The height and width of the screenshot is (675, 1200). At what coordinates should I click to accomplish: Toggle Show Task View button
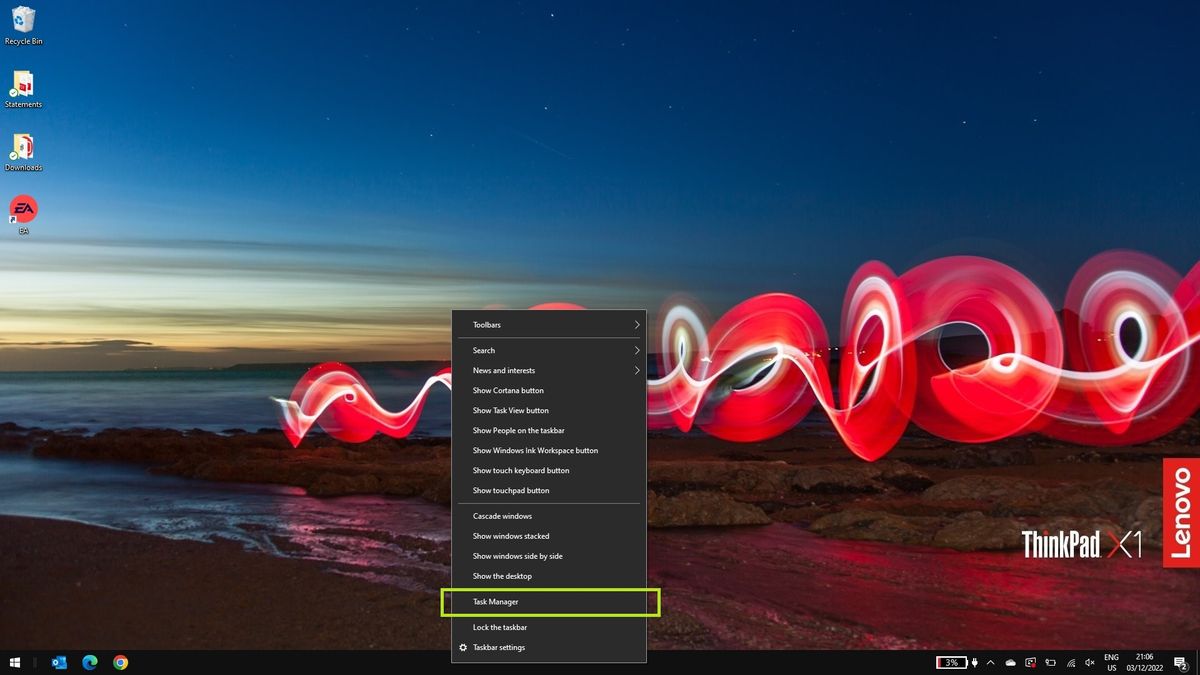pyautogui.click(x=548, y=411)
